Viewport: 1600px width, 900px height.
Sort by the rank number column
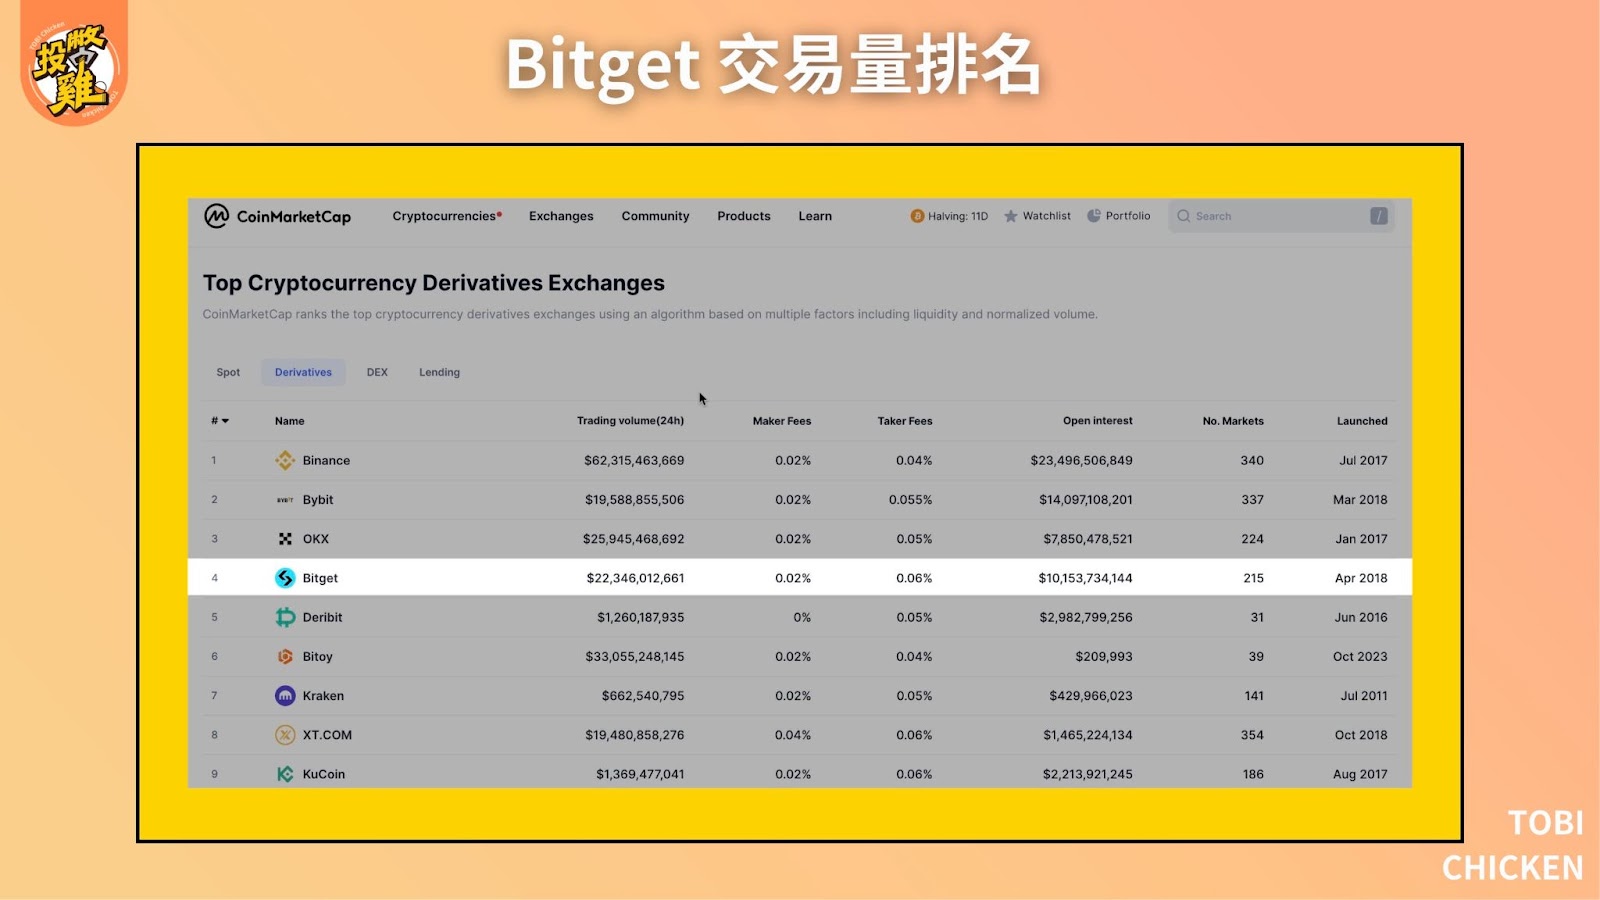pyautogui.click(x=220, y=421)
